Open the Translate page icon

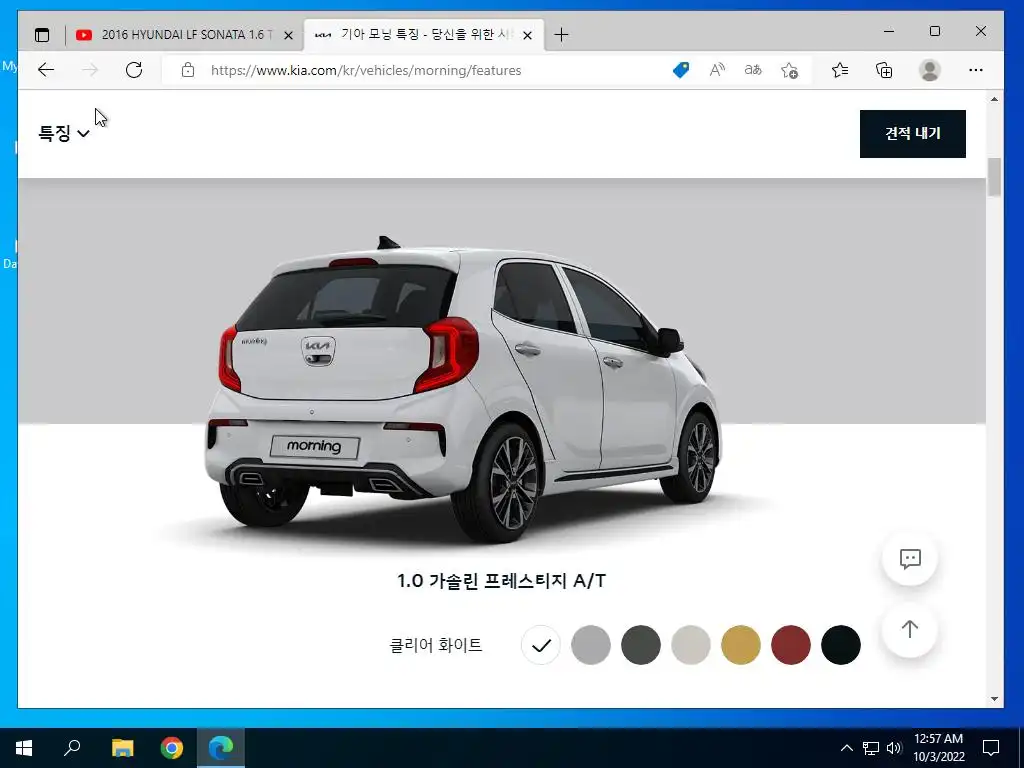click(753, 70)
